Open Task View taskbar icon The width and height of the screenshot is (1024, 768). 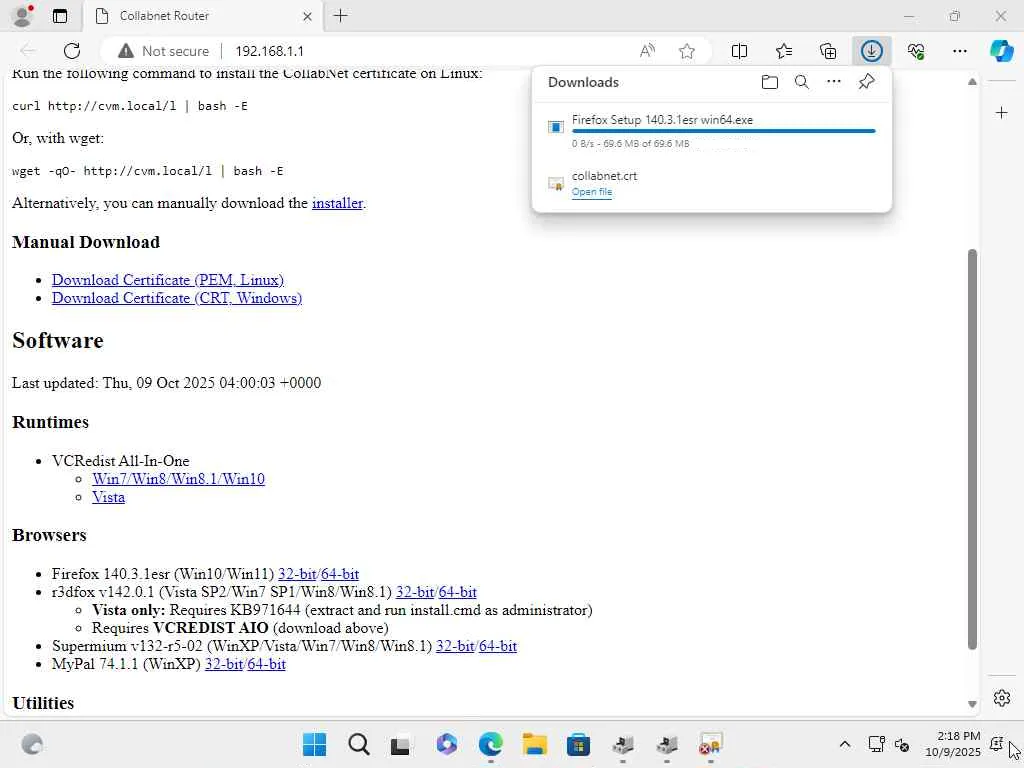tap(400, 744)
